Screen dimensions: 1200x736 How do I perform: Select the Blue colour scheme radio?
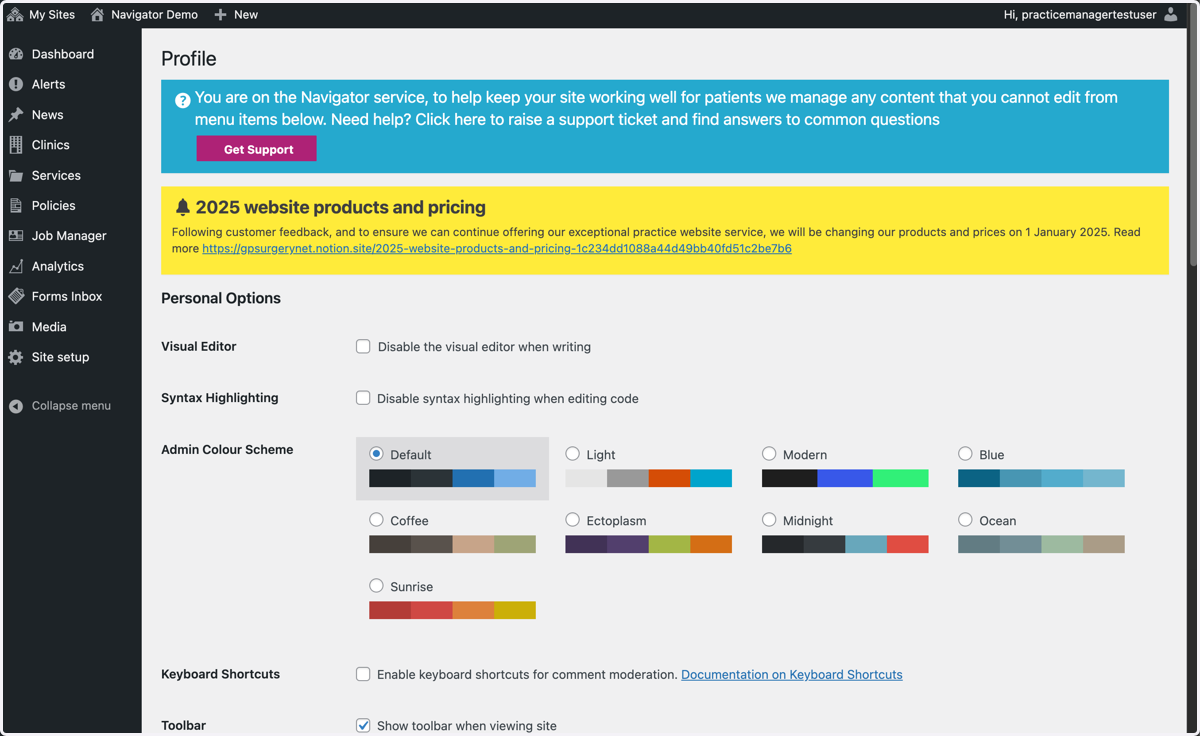click(965, 454)
